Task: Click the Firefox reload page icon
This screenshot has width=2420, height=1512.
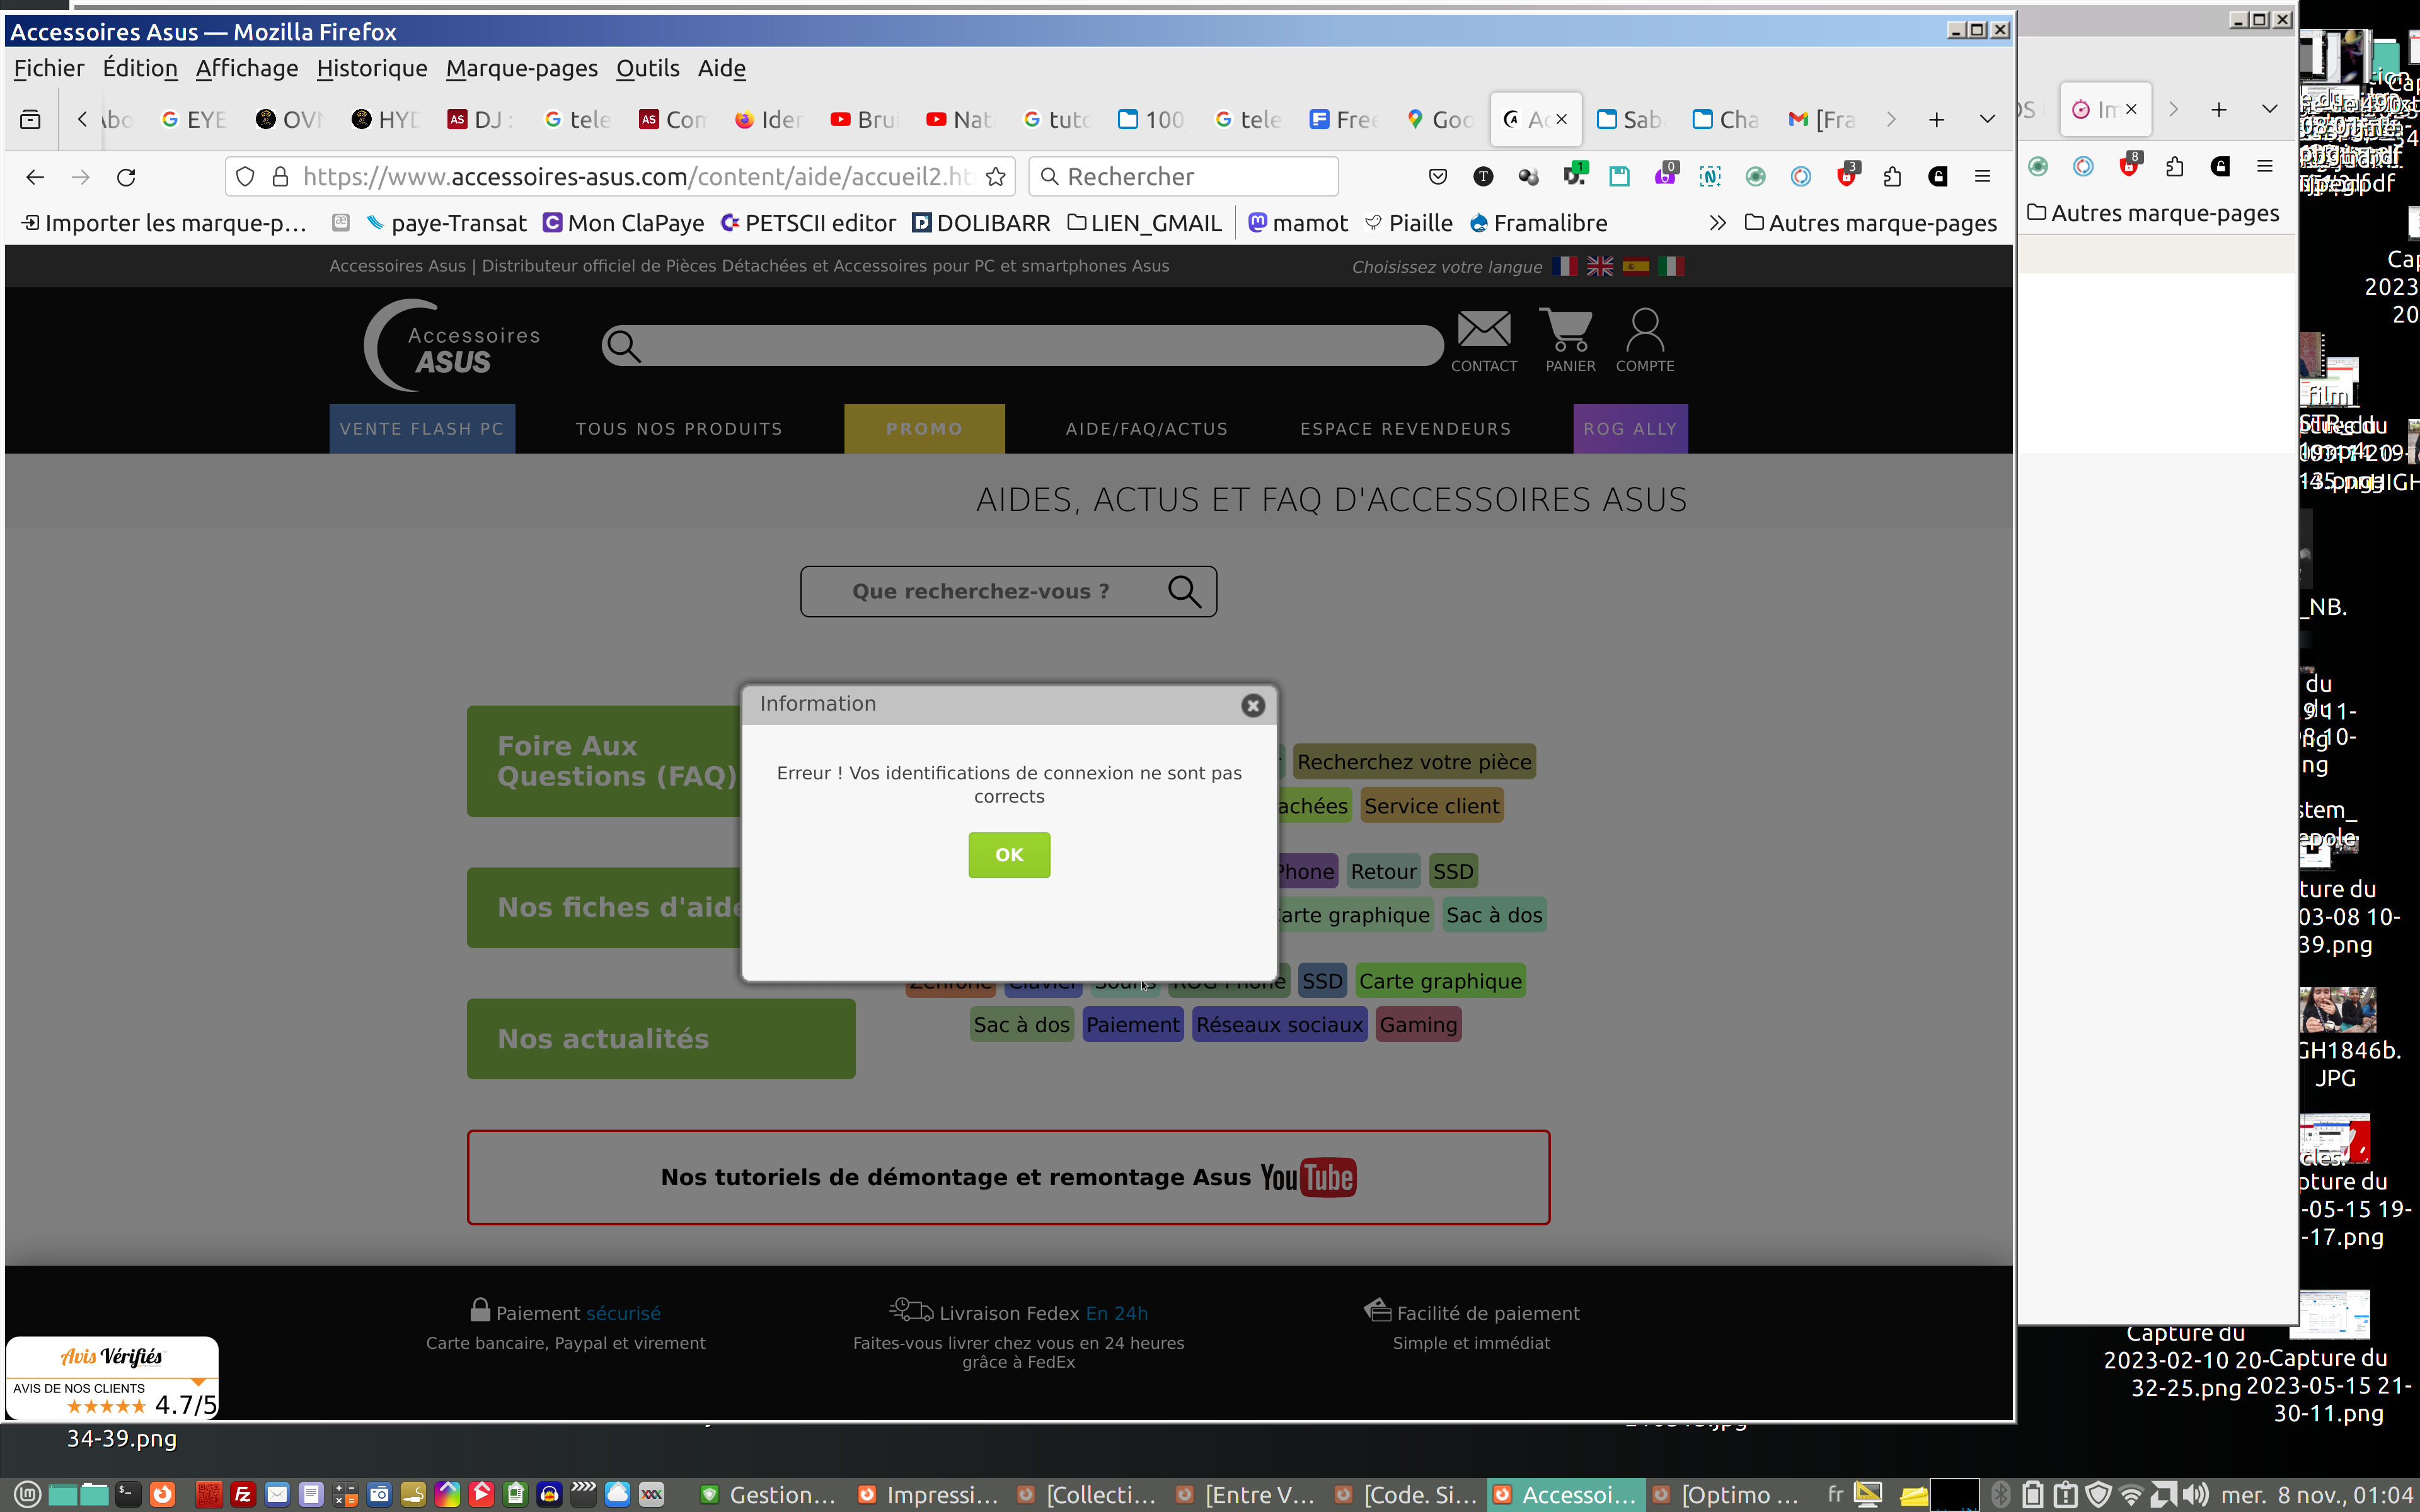Action: (x=126, y=177)
